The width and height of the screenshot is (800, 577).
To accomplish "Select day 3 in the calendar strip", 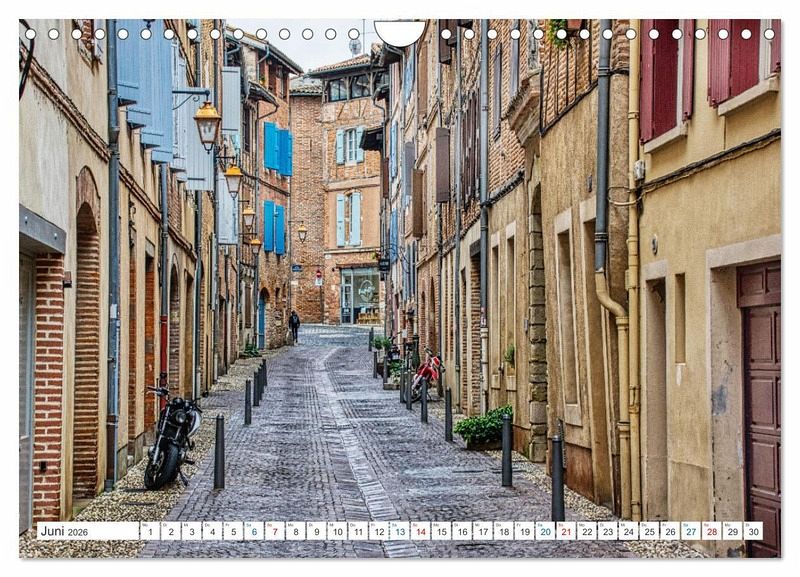I will [x=191, y=531].
